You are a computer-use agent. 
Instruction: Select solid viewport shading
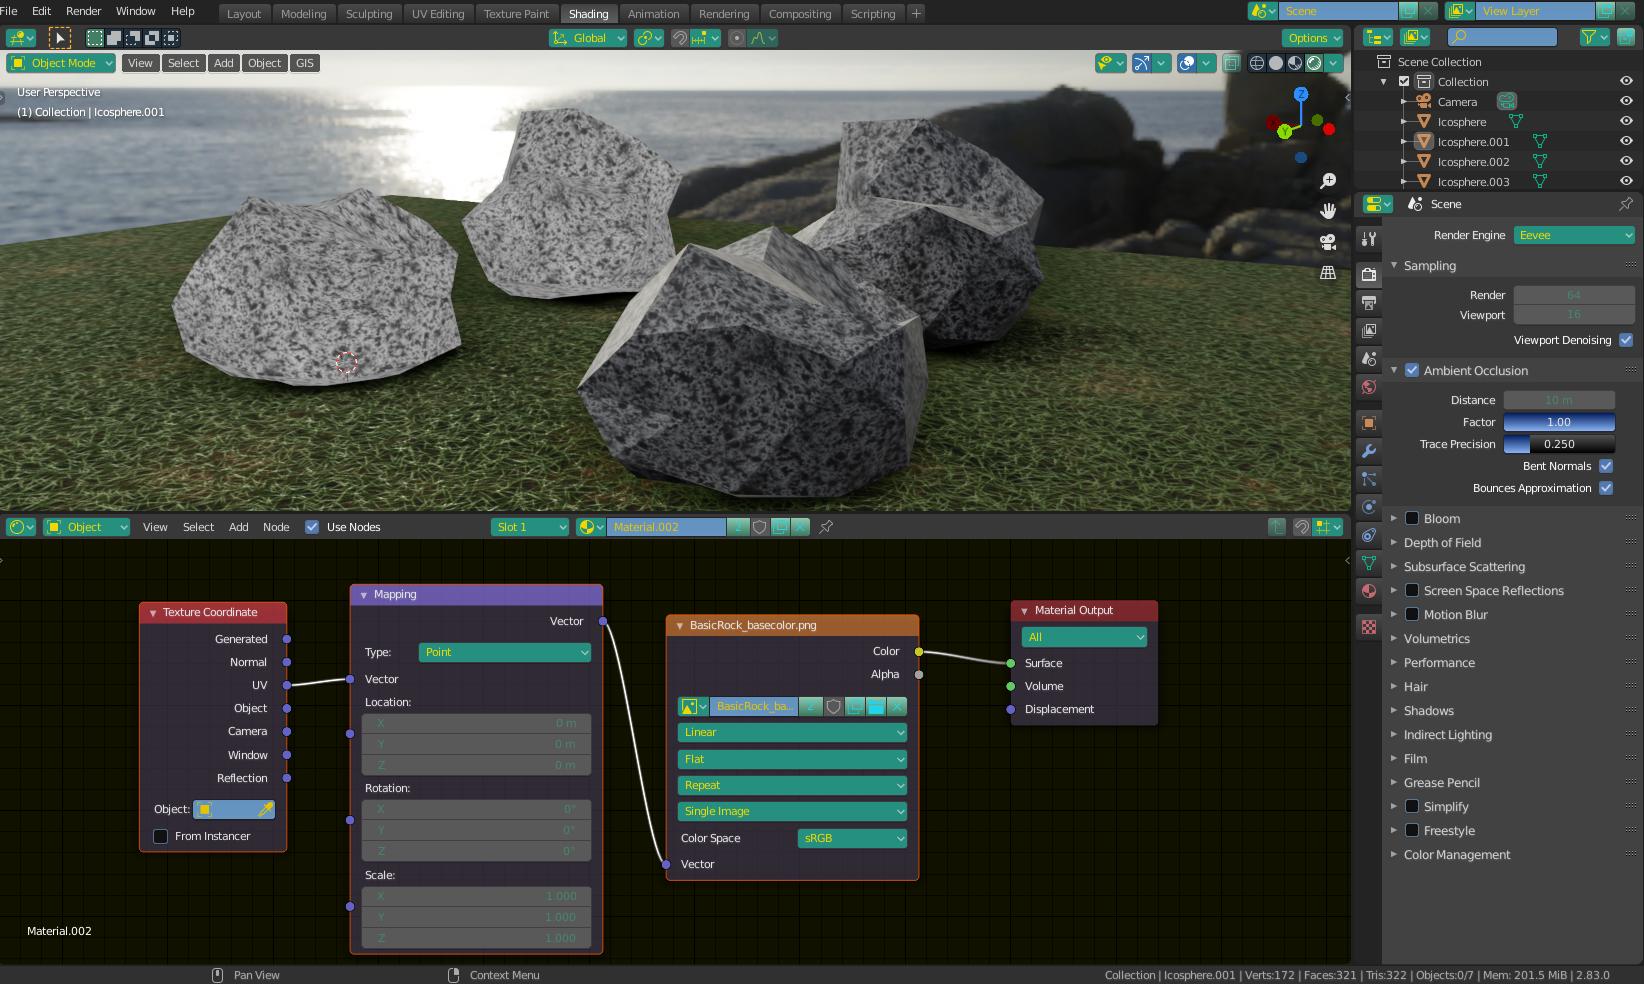1276,63
